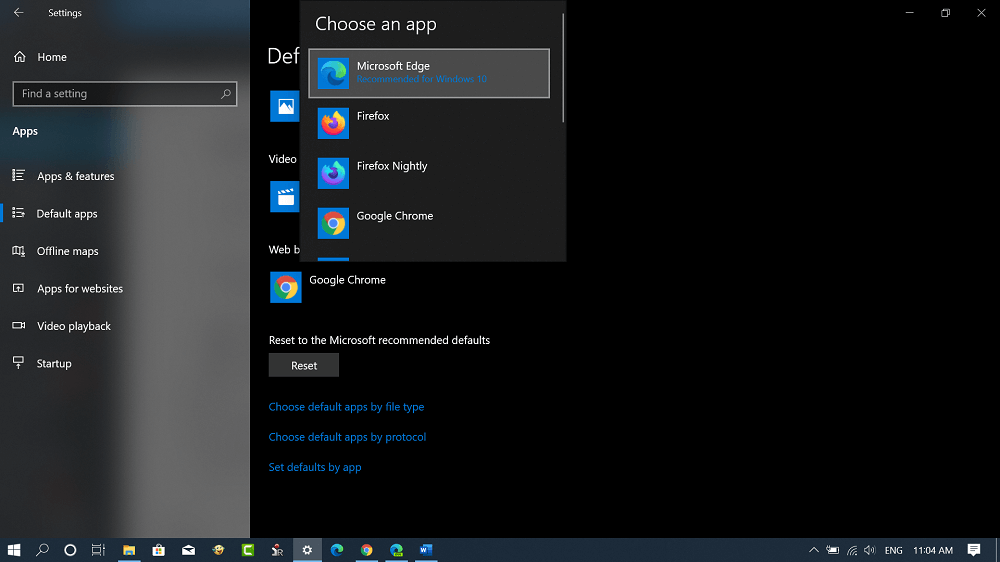The image size is (1000, 562).
Task: Select Google Chrome in Choose an app
Action: point(429,223)
